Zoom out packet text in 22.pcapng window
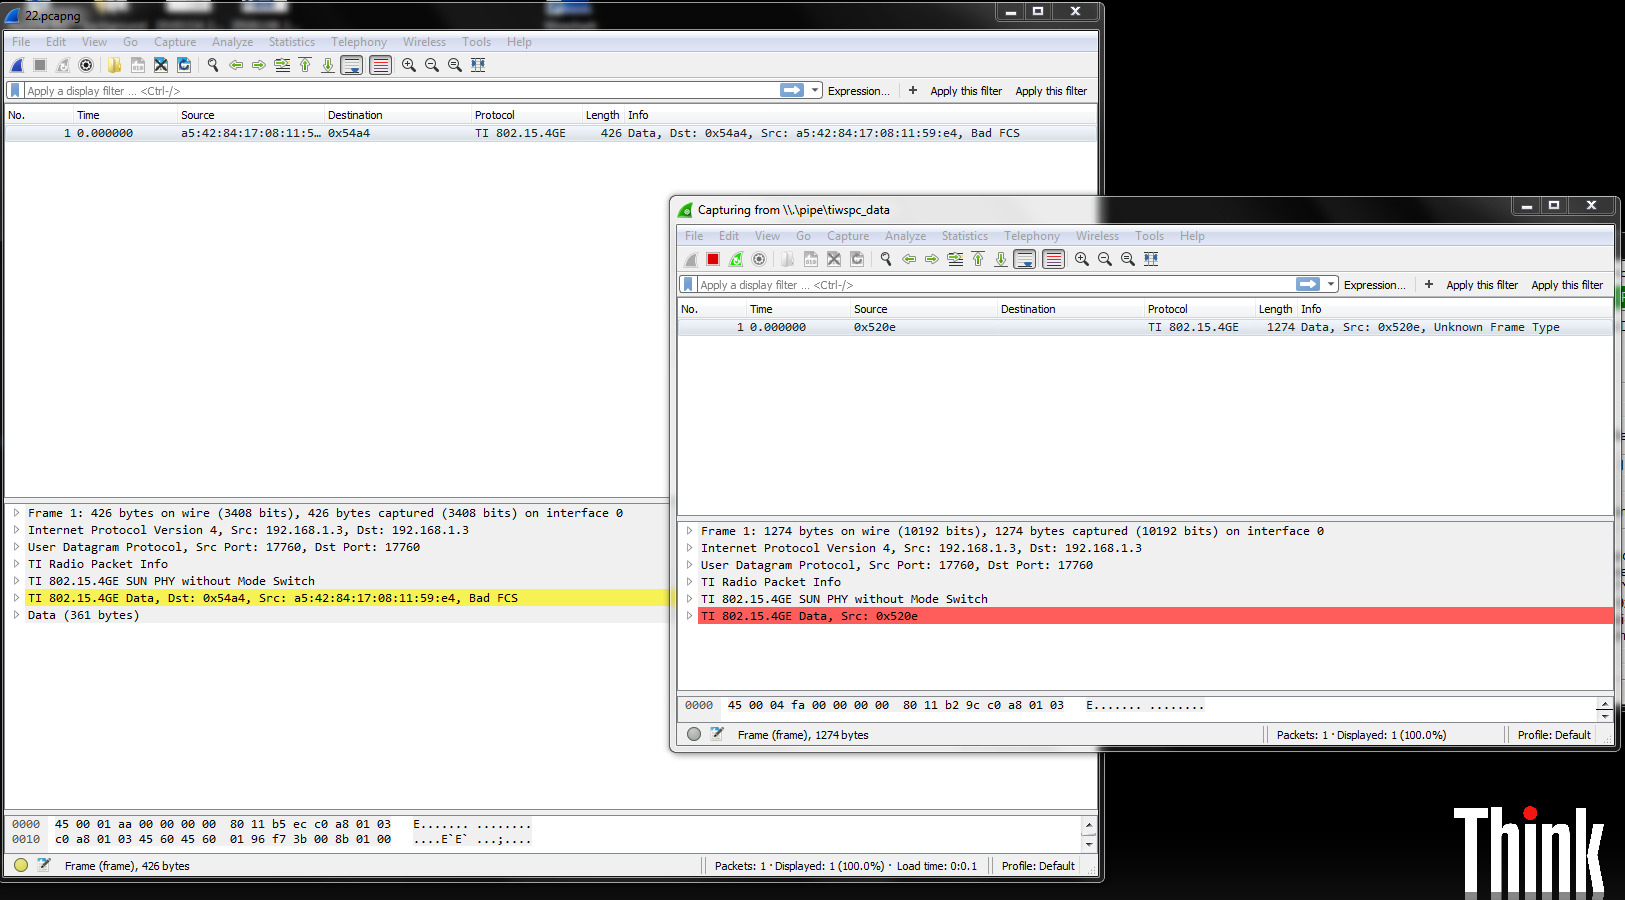Viewport: 1625px width, 900px height. (432, 65)
